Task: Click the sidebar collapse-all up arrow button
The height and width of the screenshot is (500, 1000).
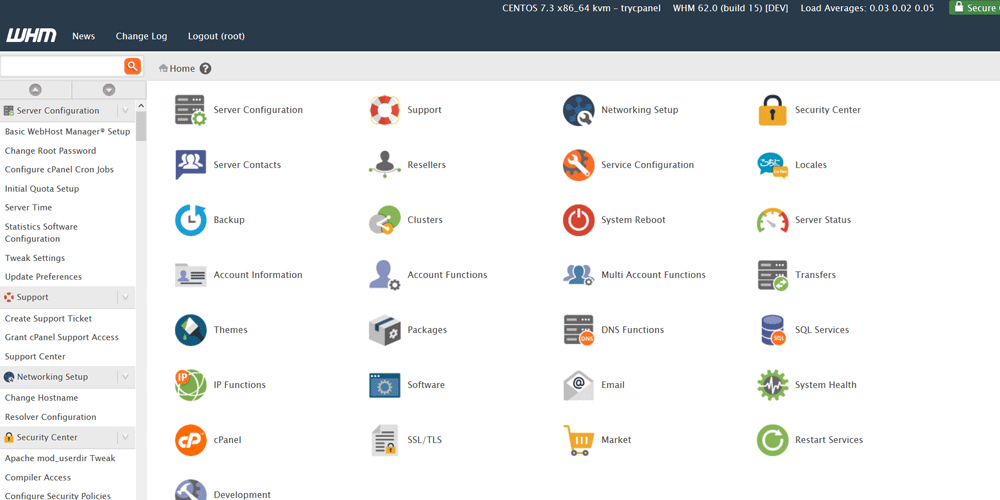Action: pos(36,90)
